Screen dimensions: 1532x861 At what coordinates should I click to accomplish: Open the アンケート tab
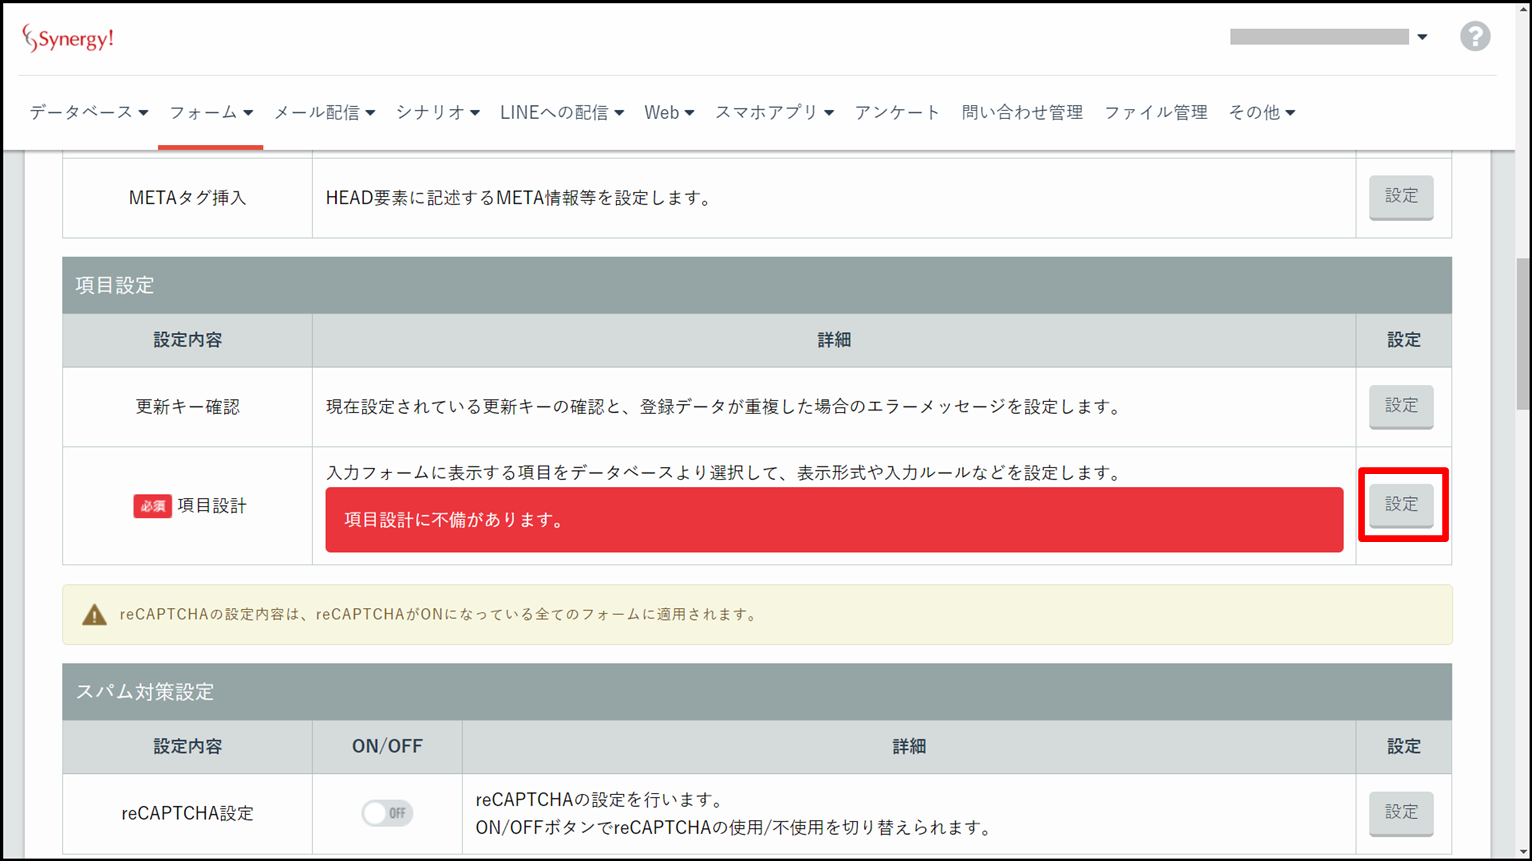coord(897,113)
